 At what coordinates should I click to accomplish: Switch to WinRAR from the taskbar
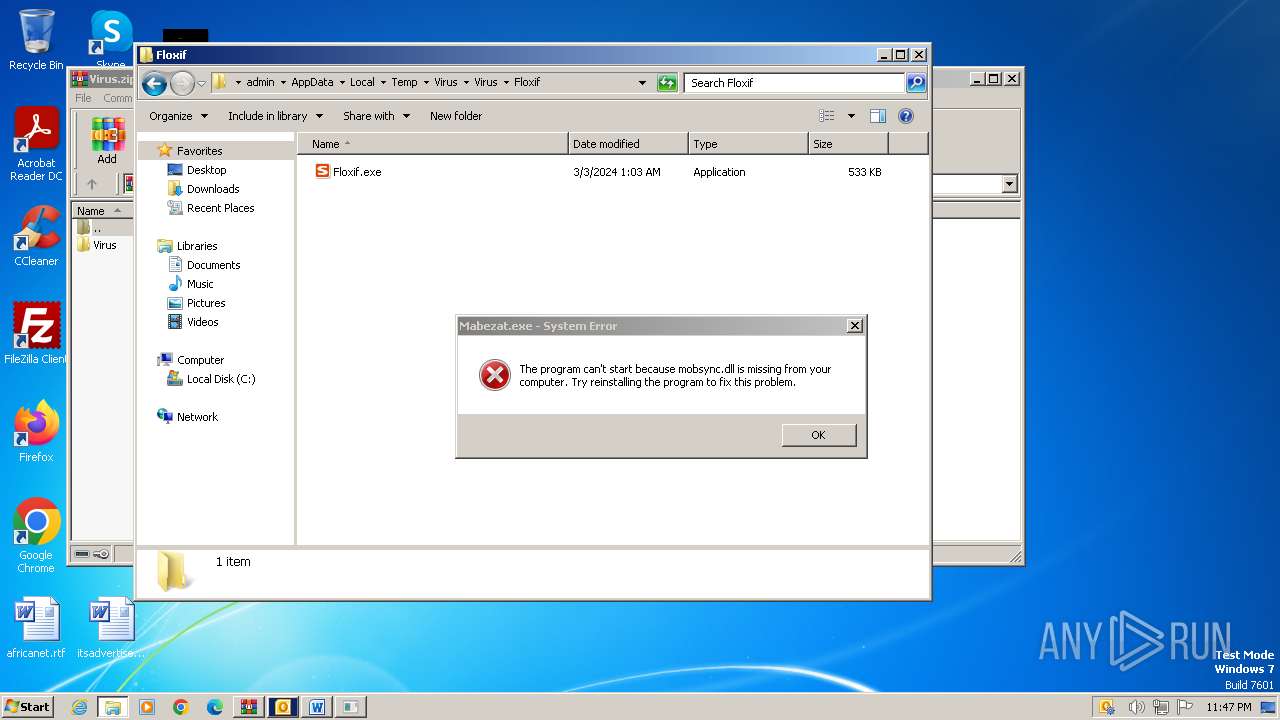tap(249, 707)
